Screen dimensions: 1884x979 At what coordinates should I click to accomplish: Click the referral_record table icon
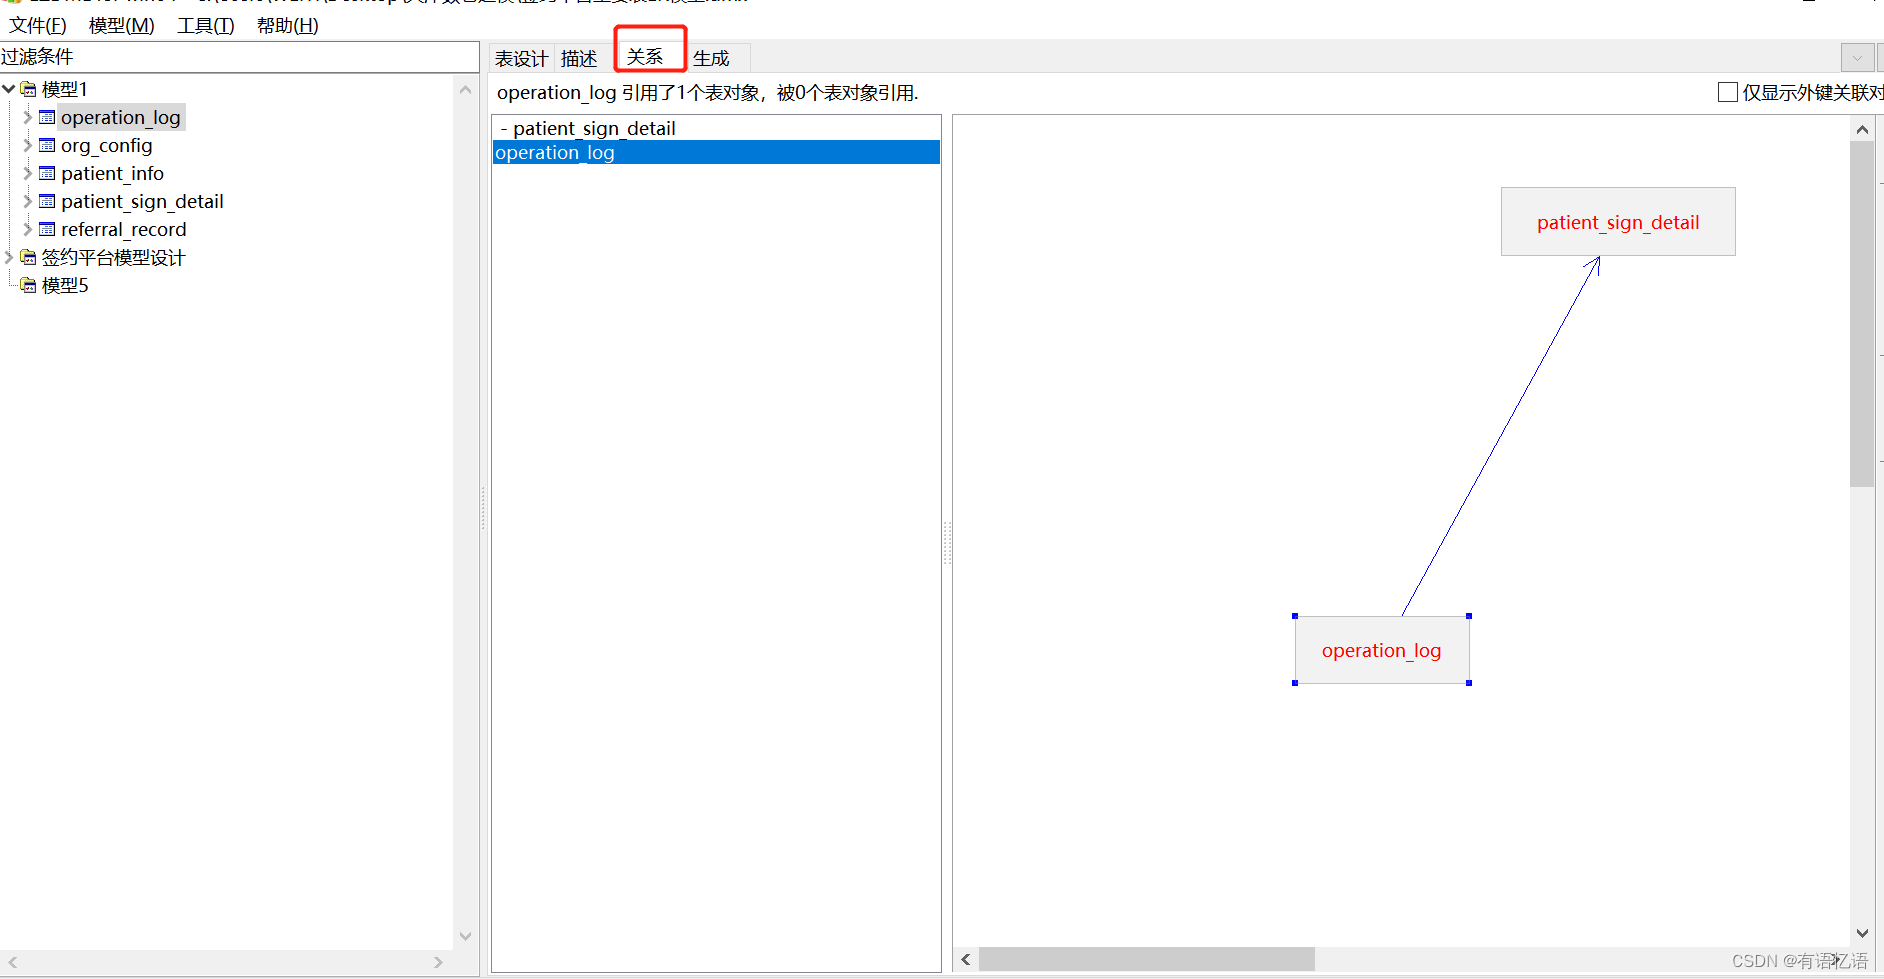click(x=47, y=229)
